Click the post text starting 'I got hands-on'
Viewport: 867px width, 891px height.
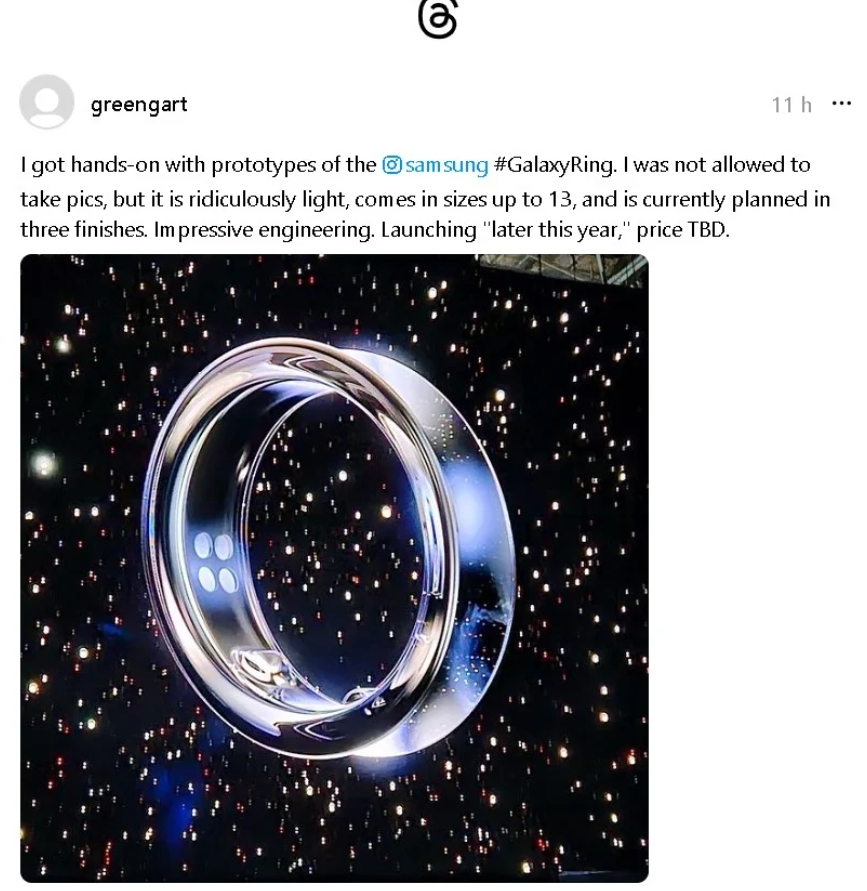425,197
